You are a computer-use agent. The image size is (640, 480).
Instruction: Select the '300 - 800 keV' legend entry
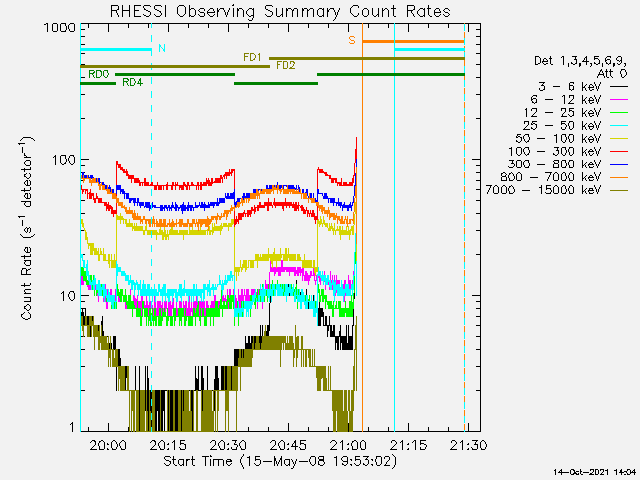(x=568, y=164)
